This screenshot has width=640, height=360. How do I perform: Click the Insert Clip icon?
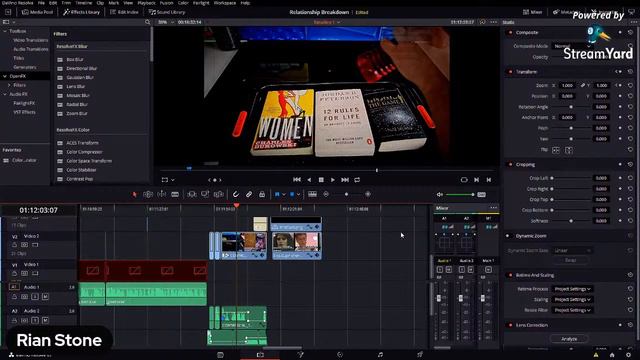191,195
